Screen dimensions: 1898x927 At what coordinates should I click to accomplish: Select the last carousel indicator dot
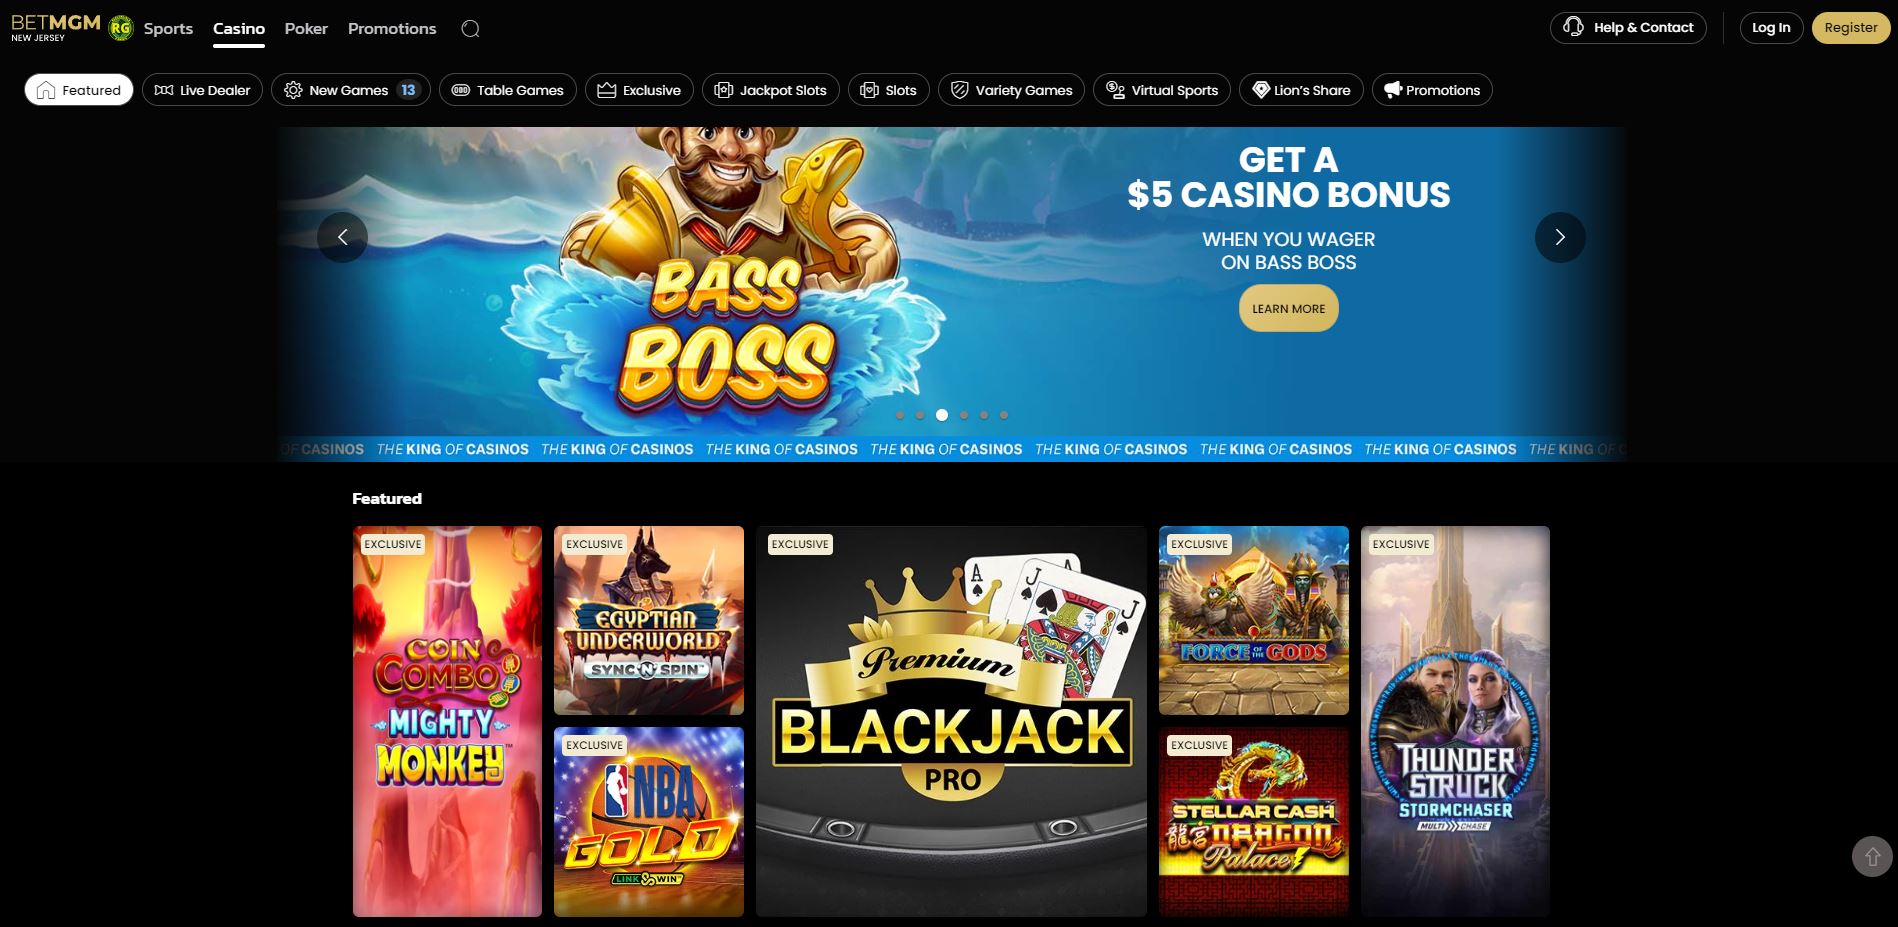coord(1004,415)
